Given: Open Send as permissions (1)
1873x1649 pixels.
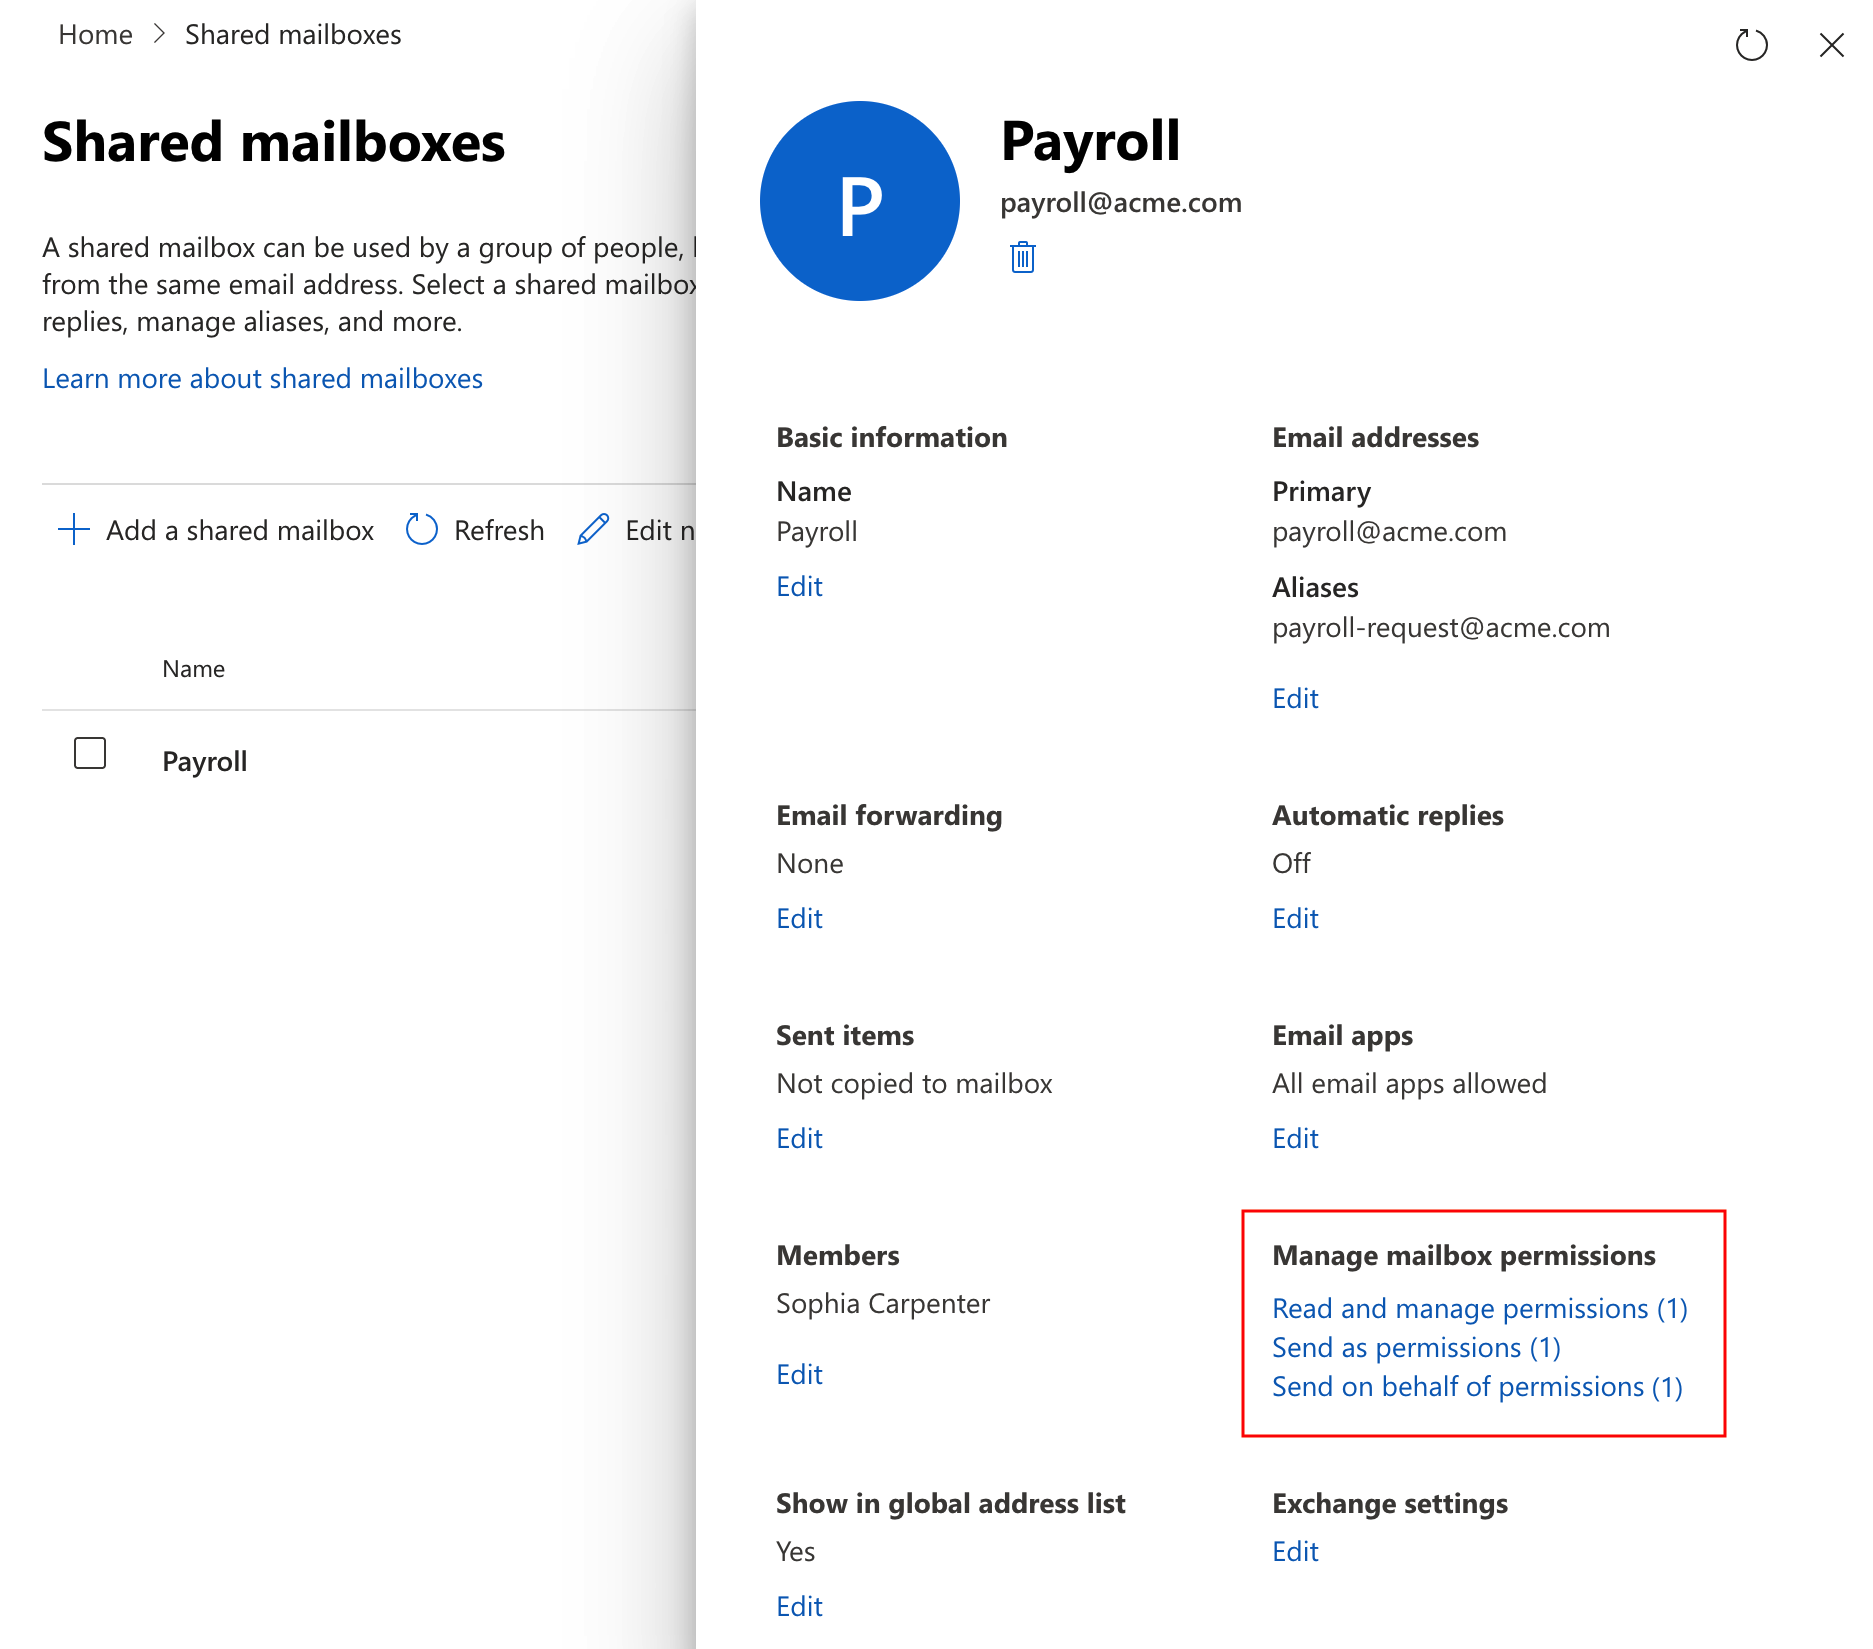Looking at the screenshot, I should 1416,1347.
